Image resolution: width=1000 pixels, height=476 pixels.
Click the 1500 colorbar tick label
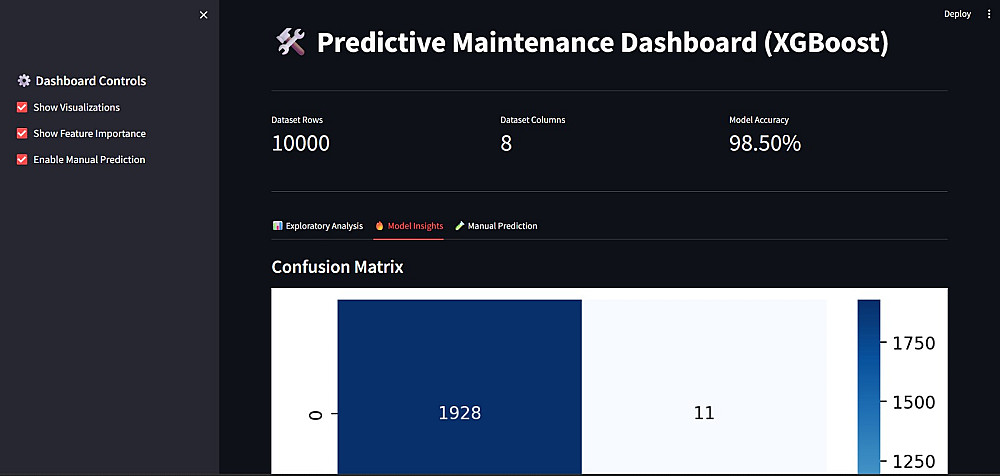(x=913, y=402)
